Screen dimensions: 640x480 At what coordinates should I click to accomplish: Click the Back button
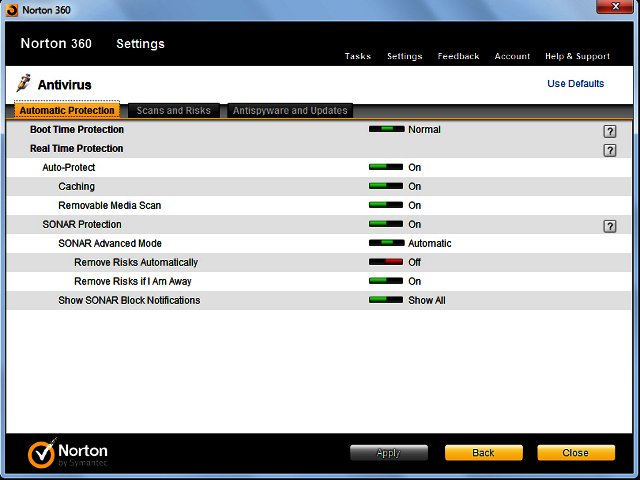pos(484,453)
